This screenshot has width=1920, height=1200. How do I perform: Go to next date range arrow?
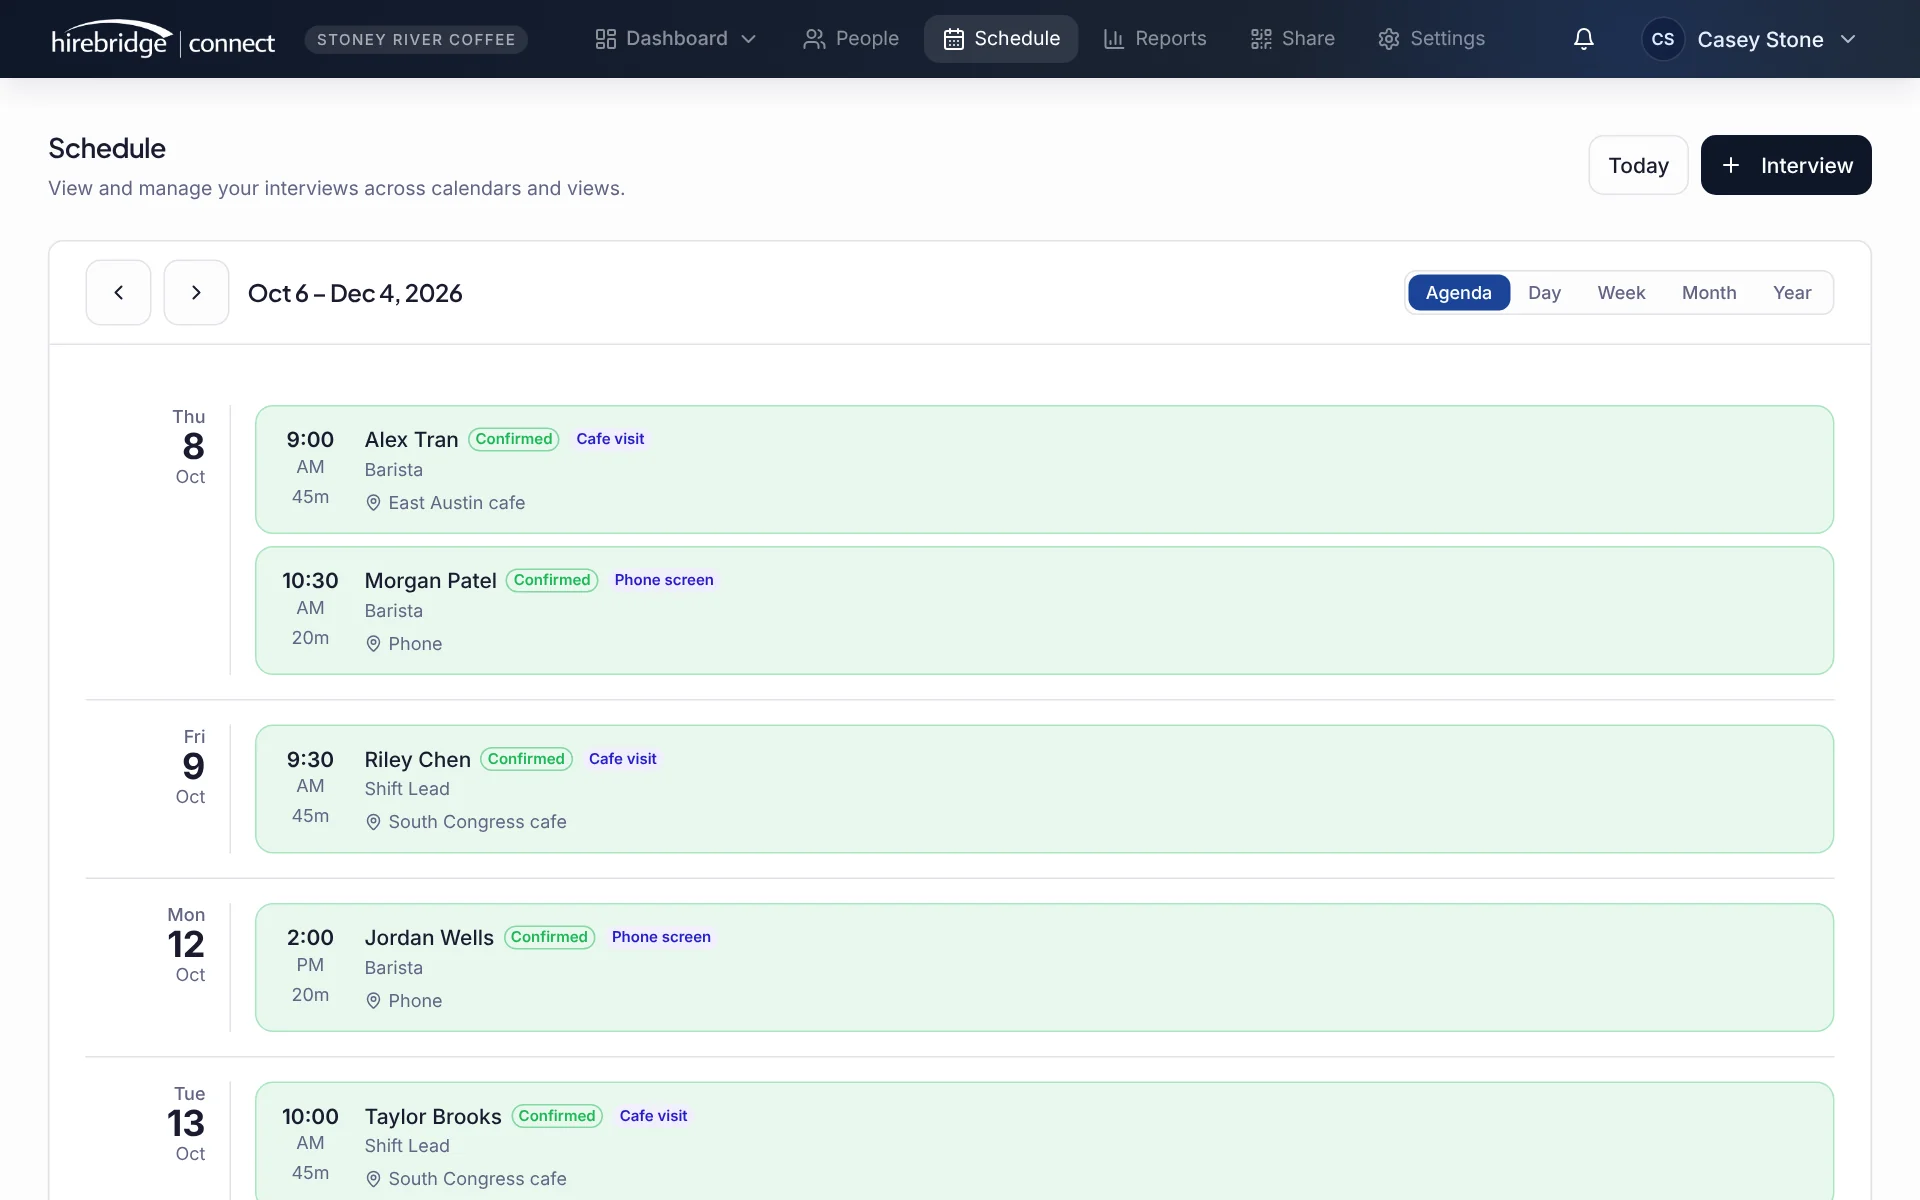coord(196,292)
